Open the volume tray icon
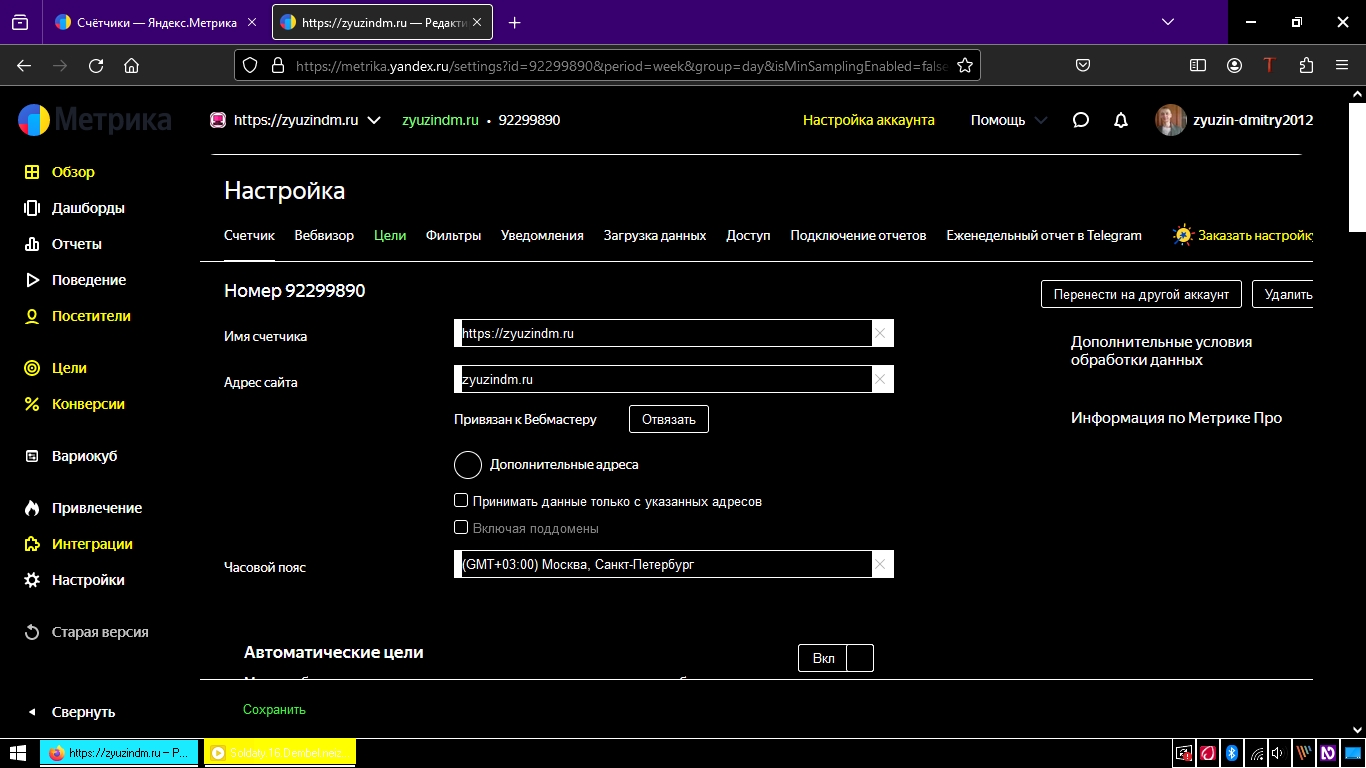This screenshot has width=1366, height=768. 1280,753
